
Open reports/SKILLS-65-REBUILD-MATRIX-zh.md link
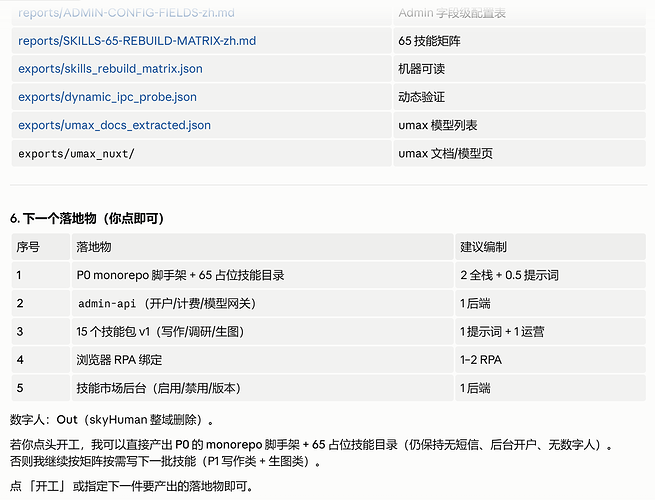click(137, 41)
